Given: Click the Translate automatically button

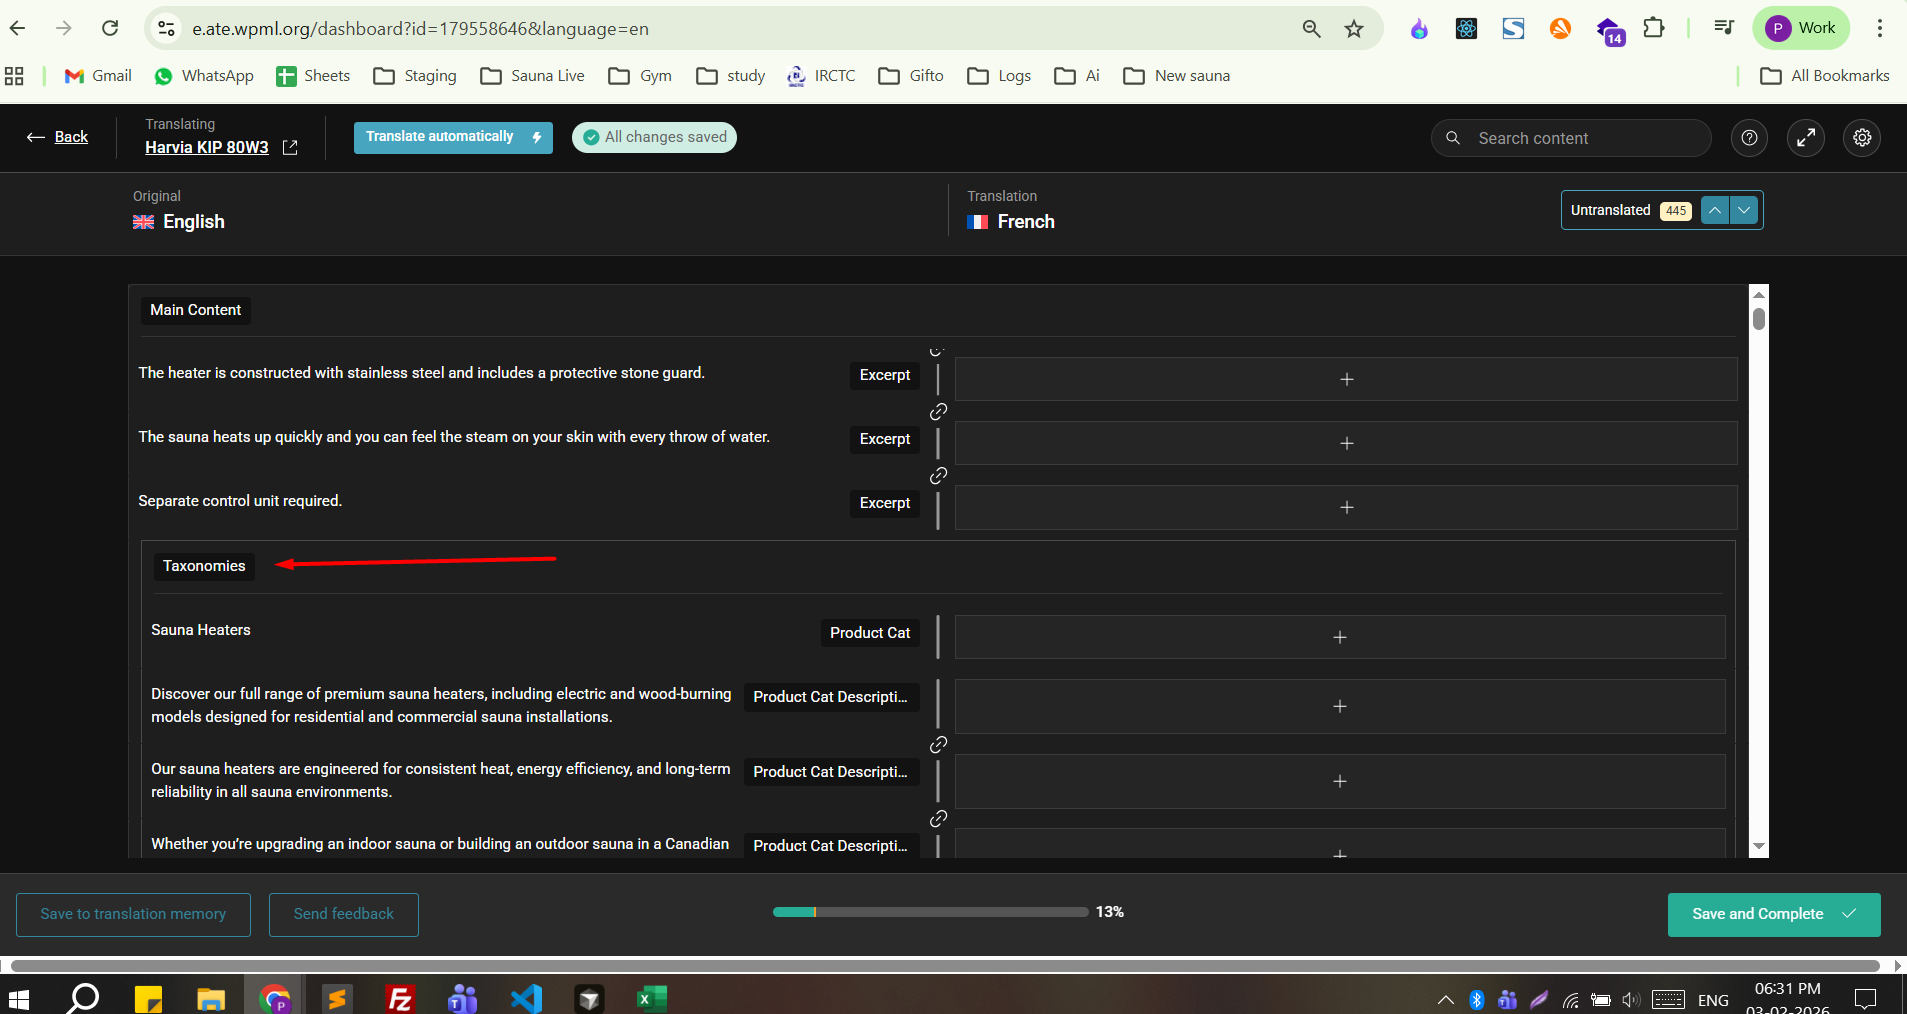Looking at the screenshot, I should tap(452, 137).
